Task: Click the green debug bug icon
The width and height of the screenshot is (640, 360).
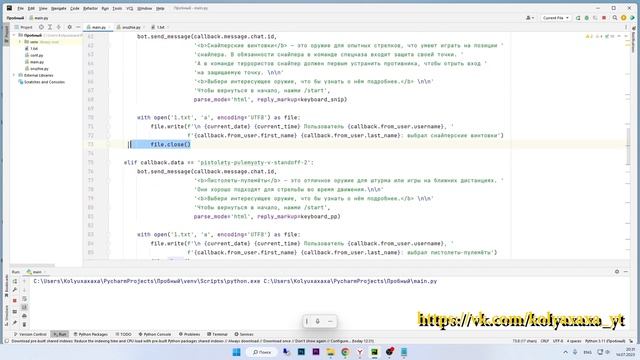Action: (587, 18)
